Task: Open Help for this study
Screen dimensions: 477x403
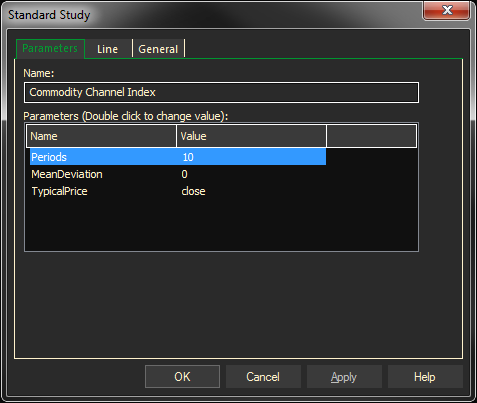Action: (x=425, y=377)
